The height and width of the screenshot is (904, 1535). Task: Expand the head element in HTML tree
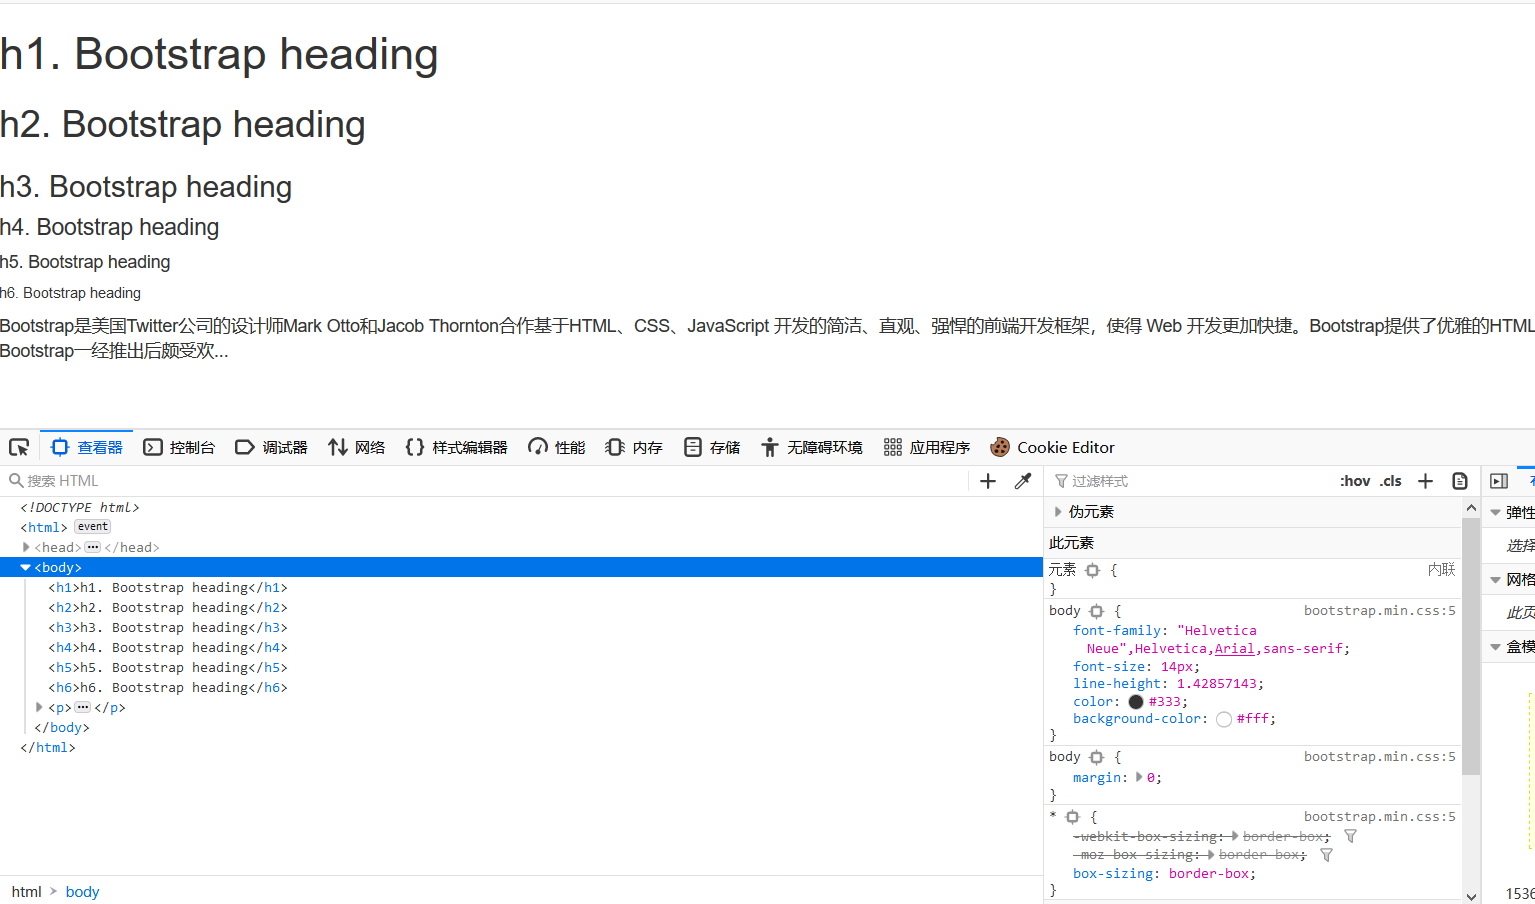pyautogui.click(x=26, y=547)
